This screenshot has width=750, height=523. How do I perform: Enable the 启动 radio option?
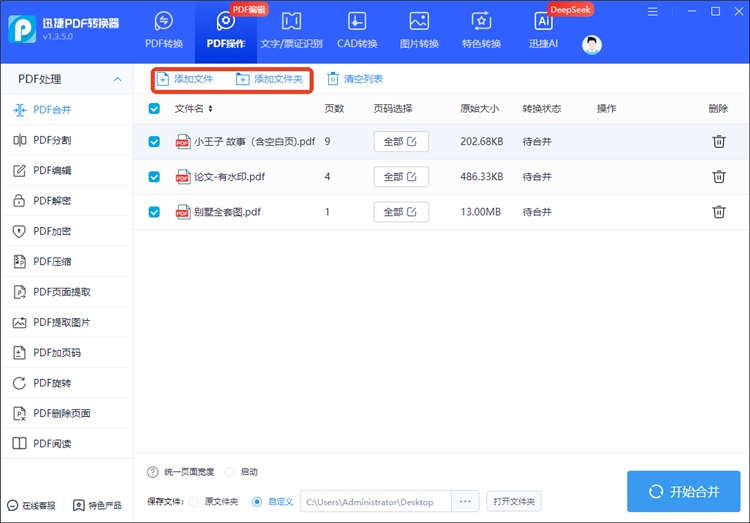pos(230,472)
